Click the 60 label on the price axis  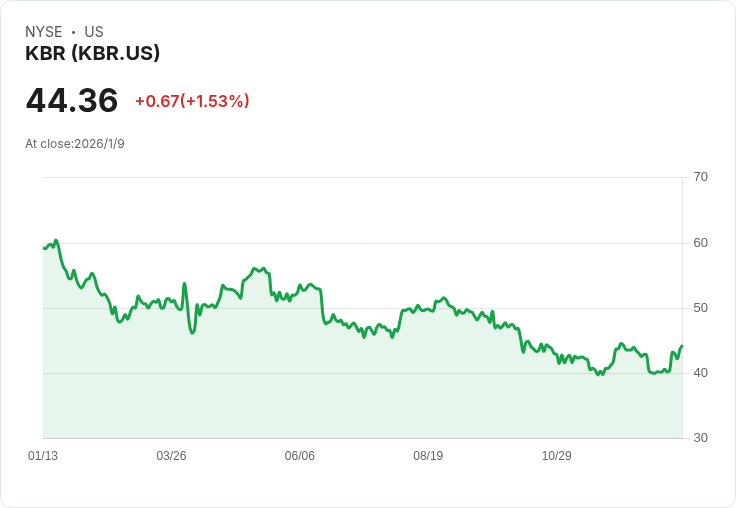(700, 242)
